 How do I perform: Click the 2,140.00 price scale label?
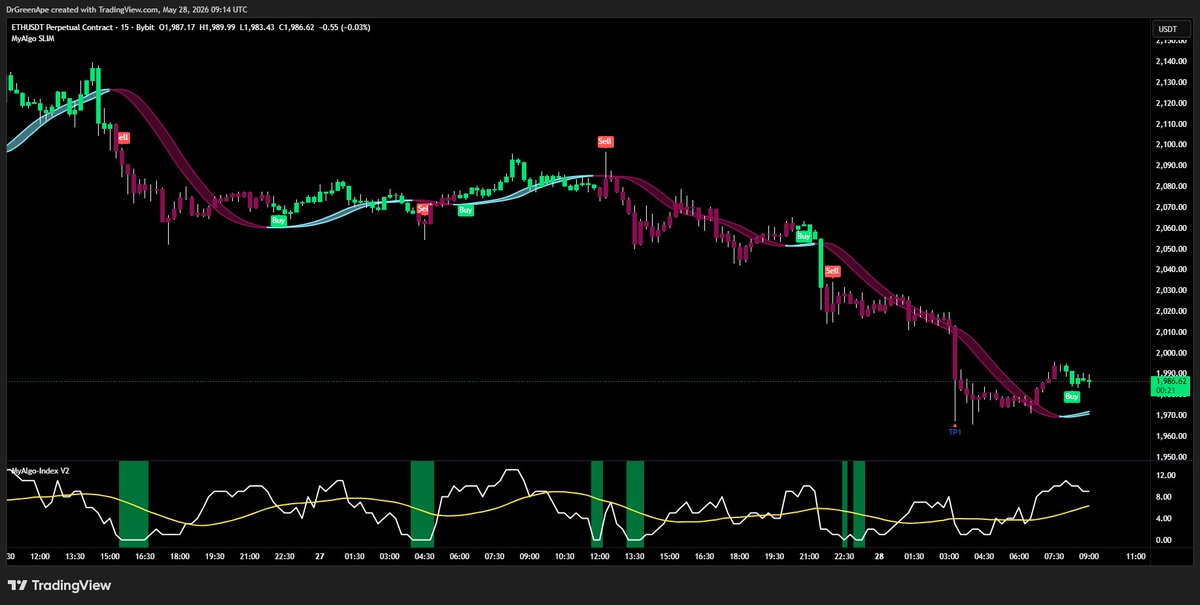pos(1169,62)
